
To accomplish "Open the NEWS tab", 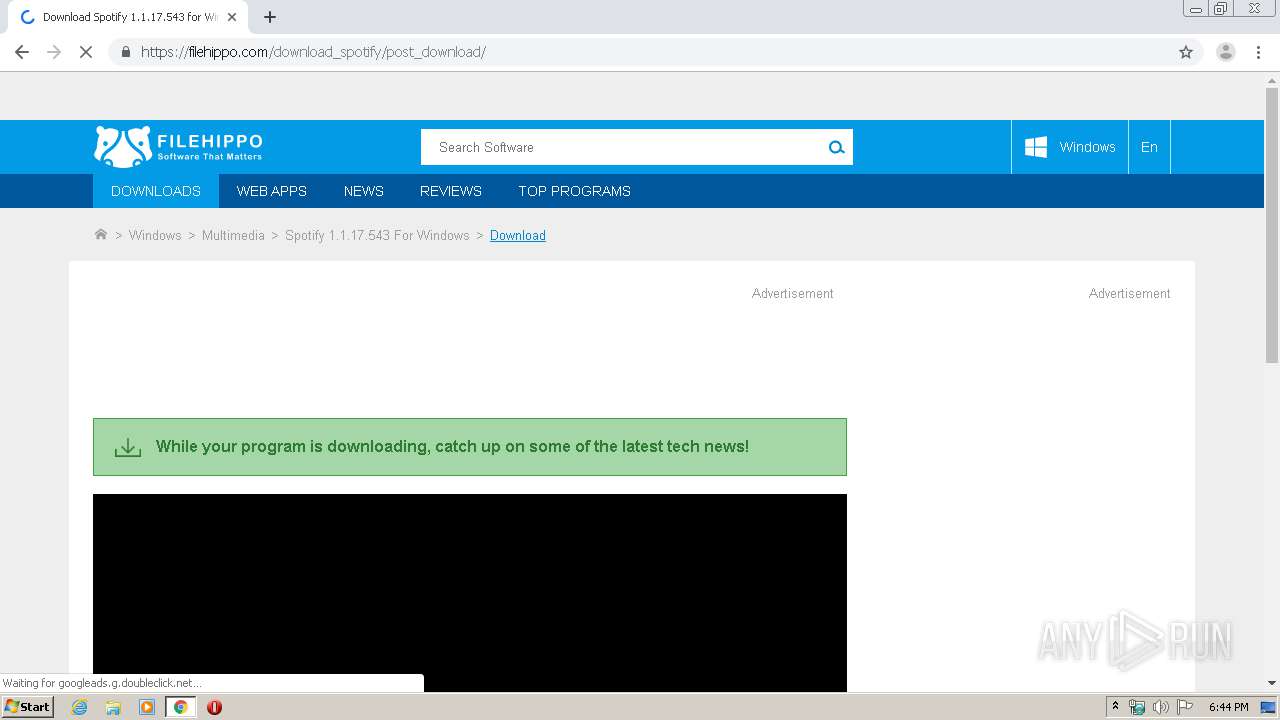I will (364, 191).
